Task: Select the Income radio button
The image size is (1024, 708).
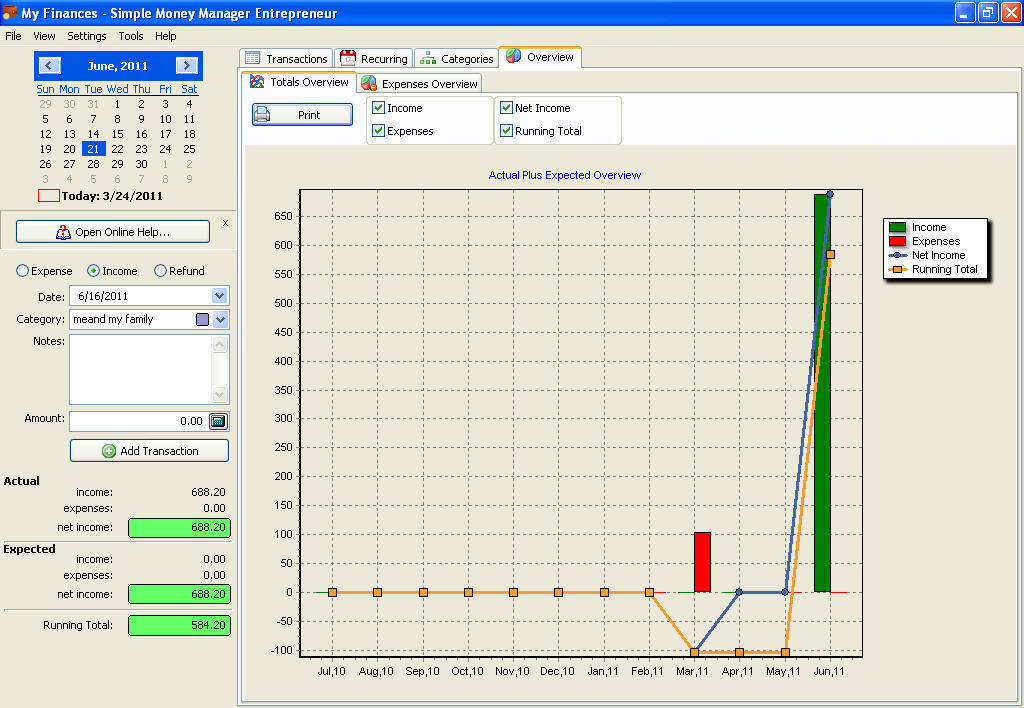Action: (x=93, y=270)
